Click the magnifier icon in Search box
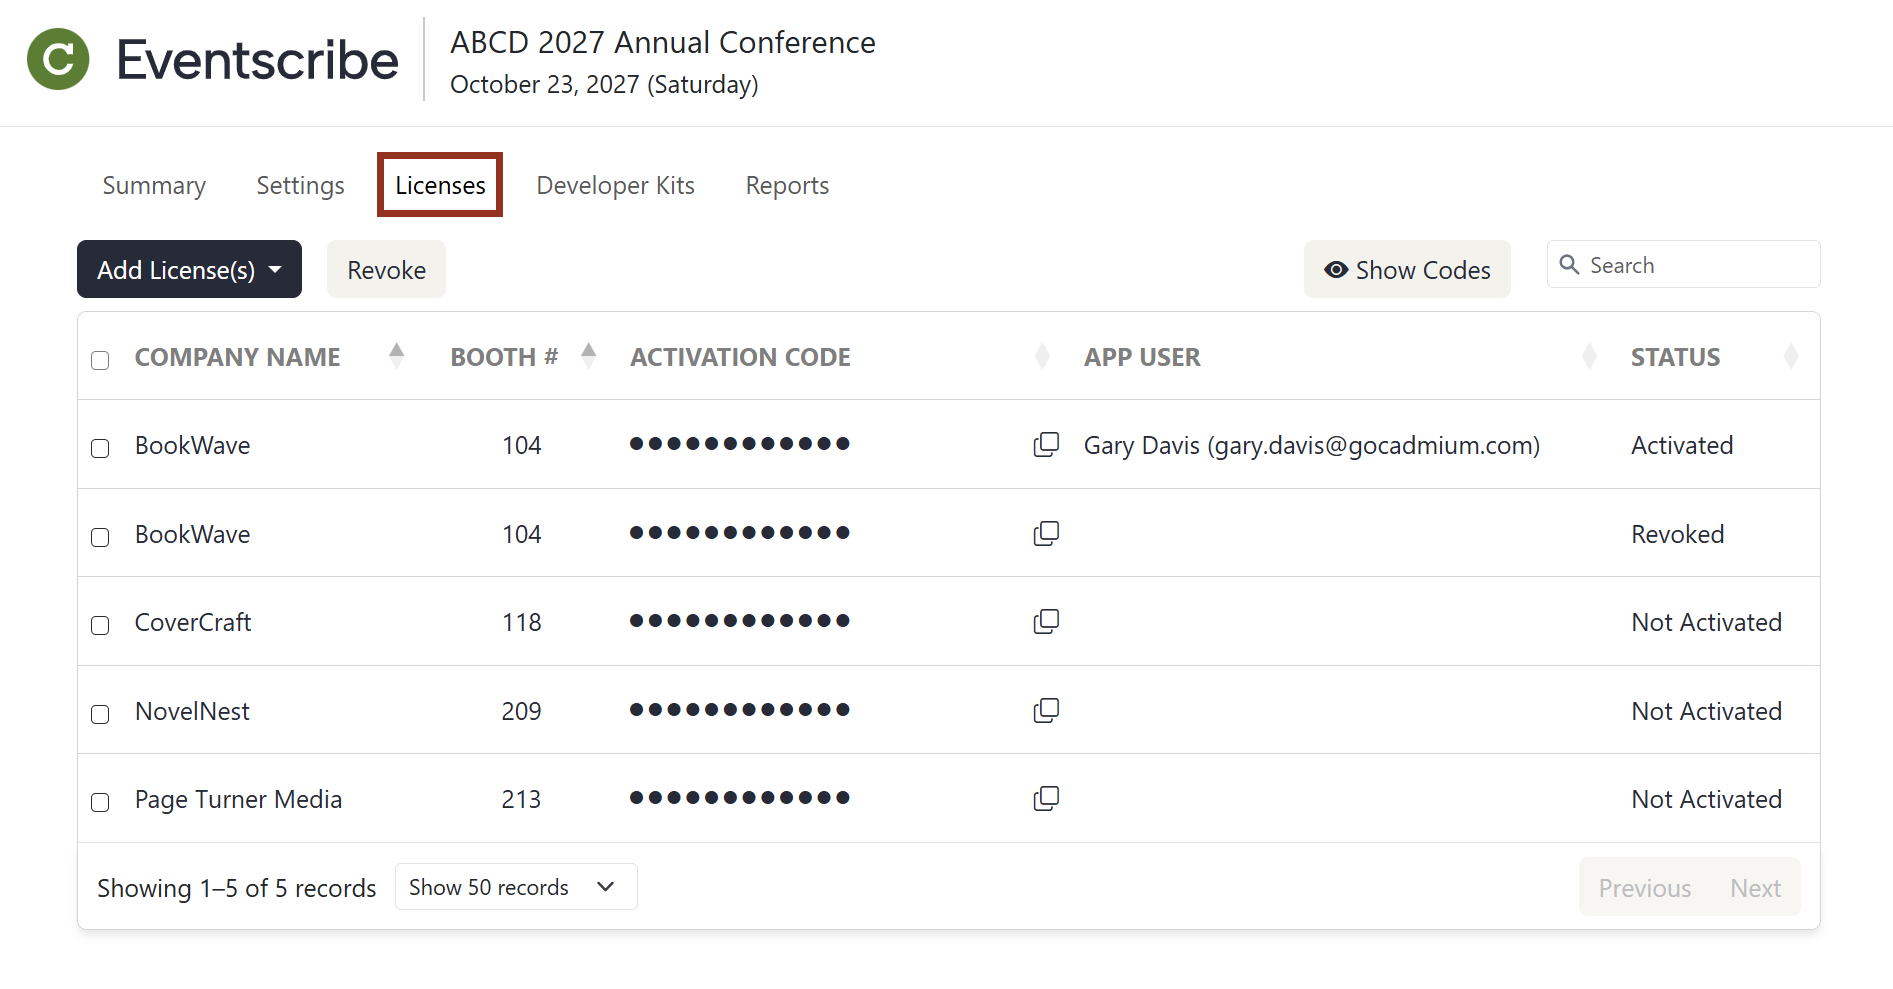Viewport: 1893px width, 989px height. [1569, 265]
